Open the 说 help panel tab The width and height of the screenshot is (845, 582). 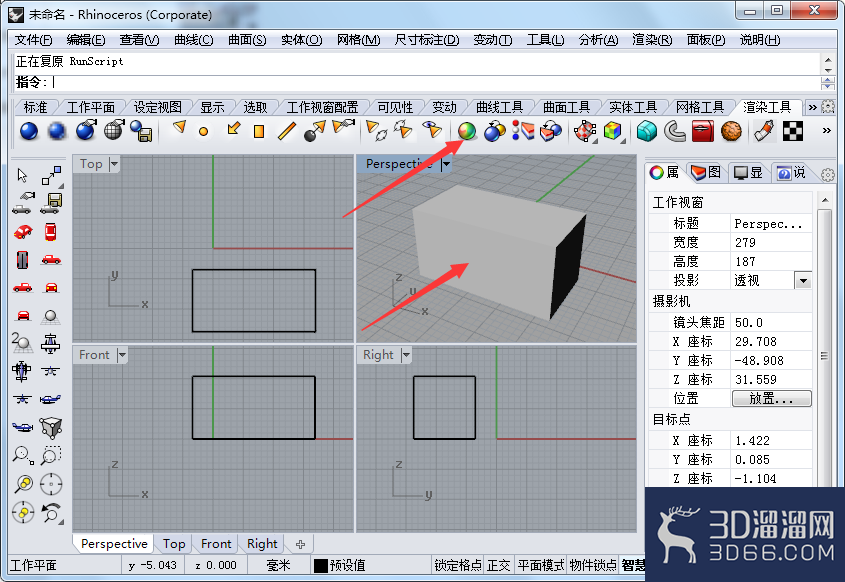792,172
